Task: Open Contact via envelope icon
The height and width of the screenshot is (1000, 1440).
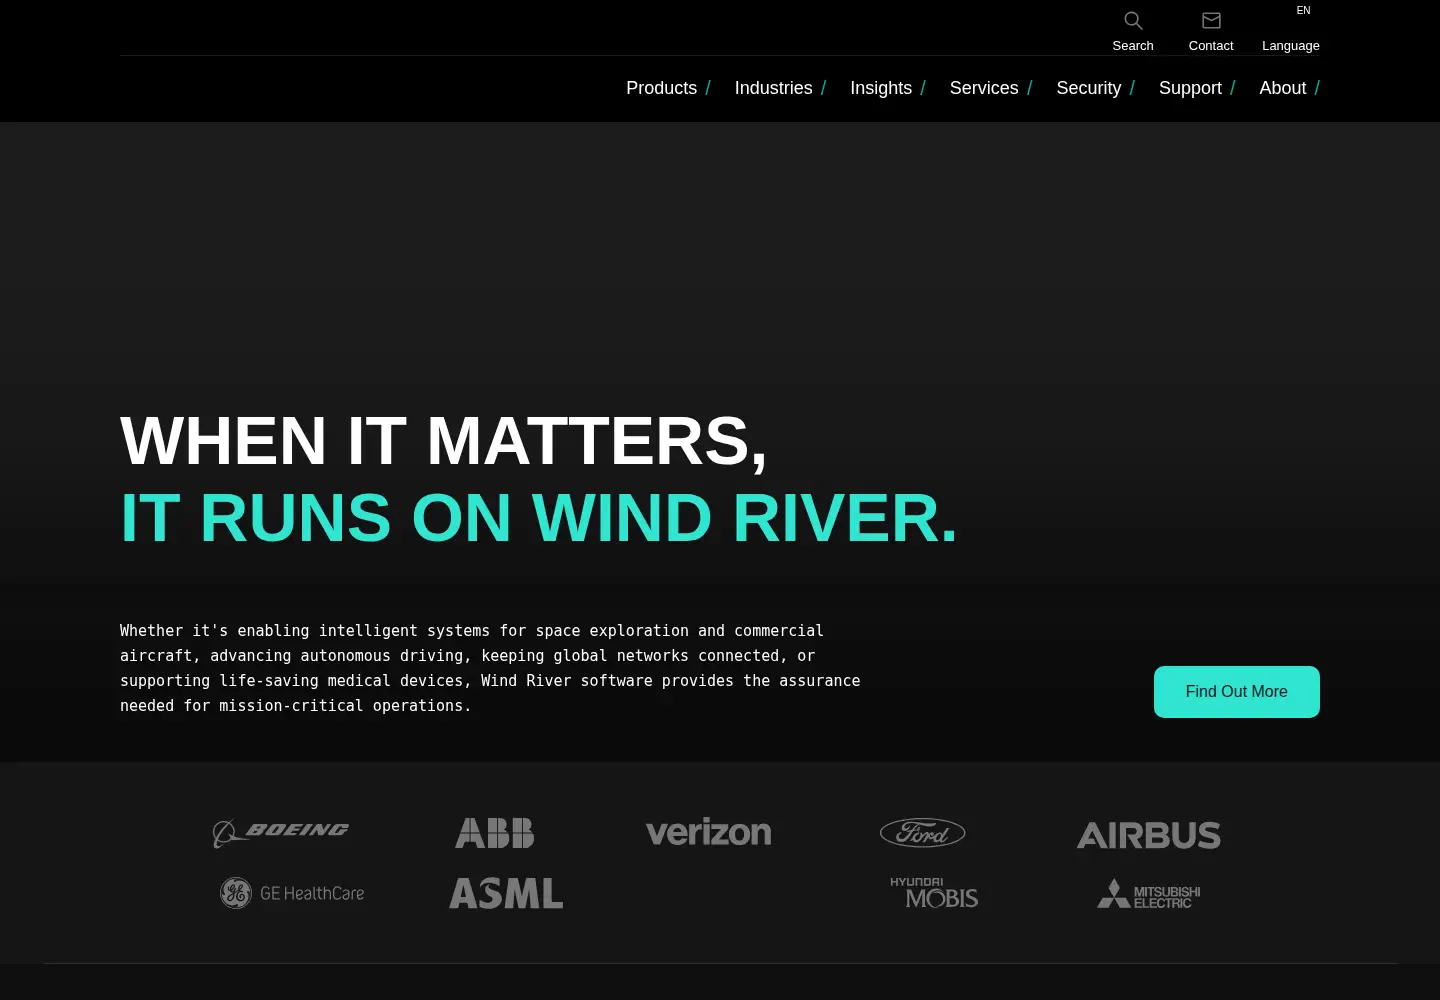Action: tap(1211, 21)
